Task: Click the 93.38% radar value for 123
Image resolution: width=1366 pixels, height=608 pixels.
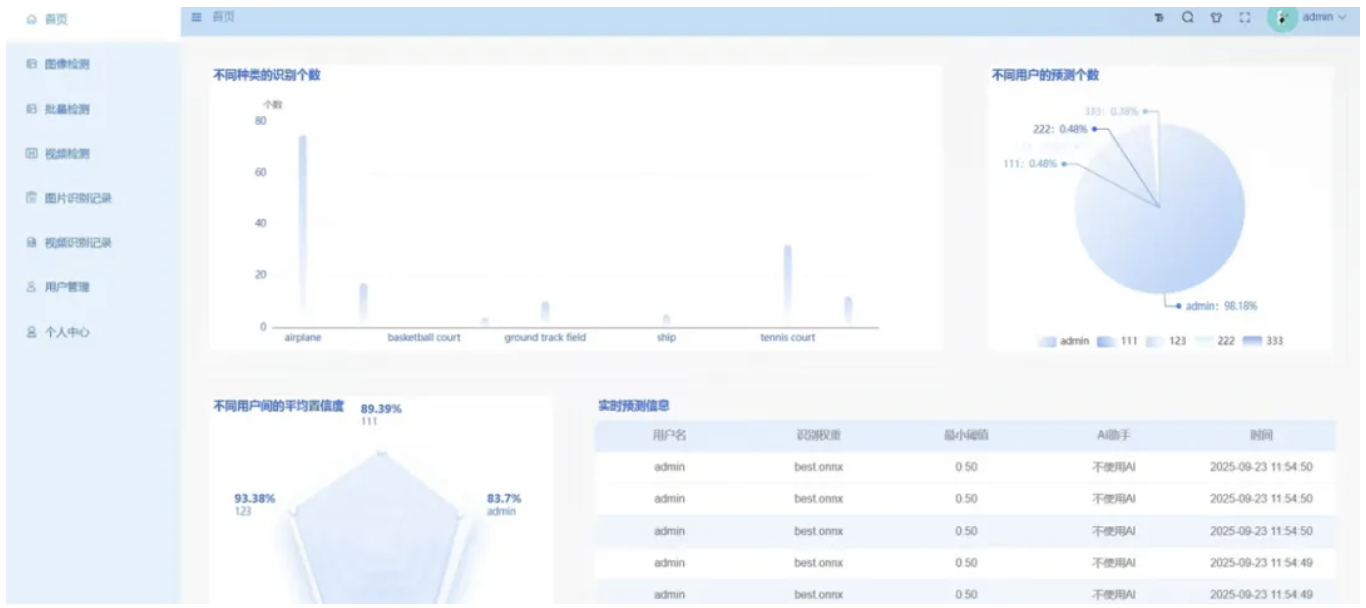Action: tap(255, 498)
